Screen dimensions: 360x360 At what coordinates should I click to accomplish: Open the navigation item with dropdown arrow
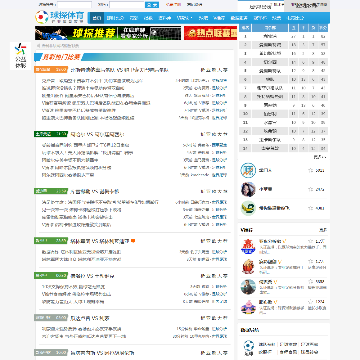[184, 18]
